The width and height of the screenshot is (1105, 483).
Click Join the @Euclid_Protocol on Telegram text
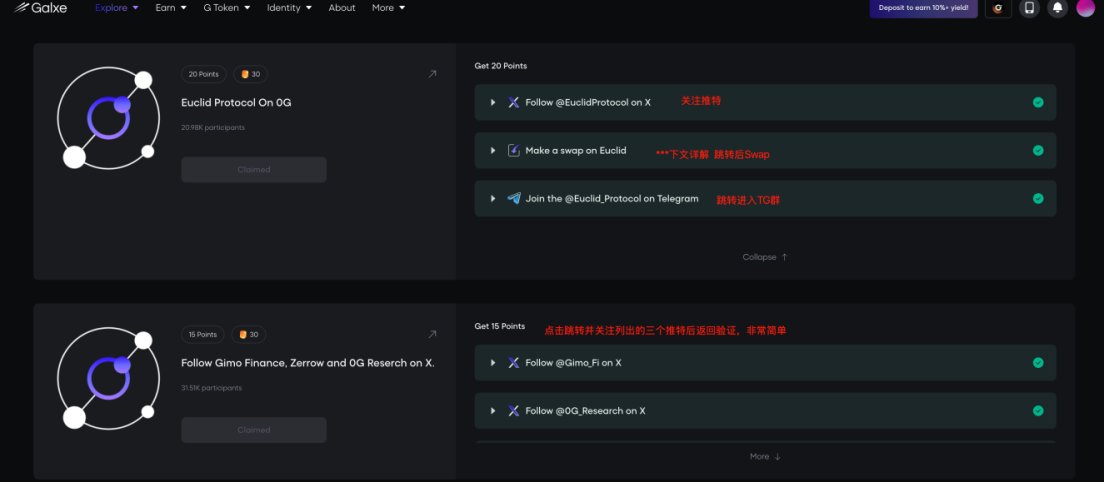click(x=612, y=199)
